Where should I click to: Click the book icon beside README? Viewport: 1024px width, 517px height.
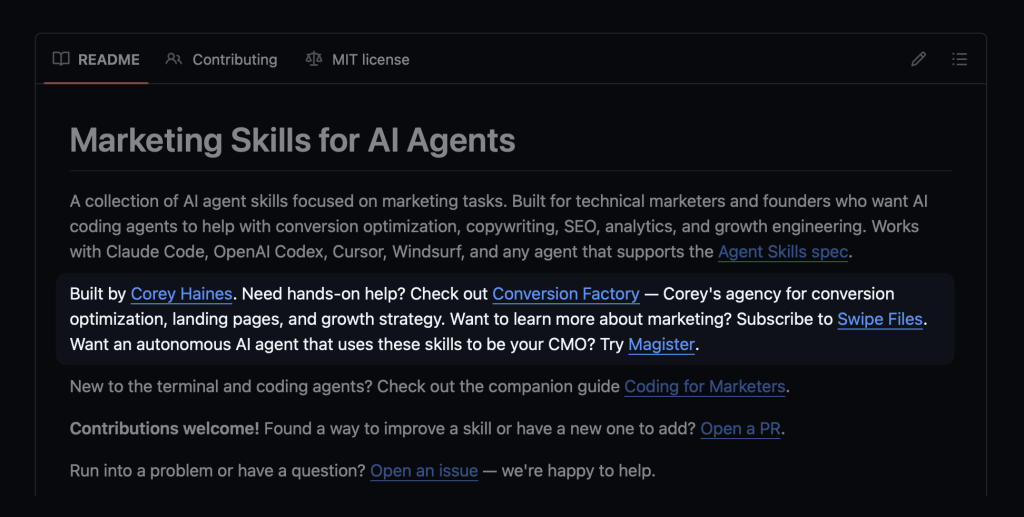coord(61,59)
